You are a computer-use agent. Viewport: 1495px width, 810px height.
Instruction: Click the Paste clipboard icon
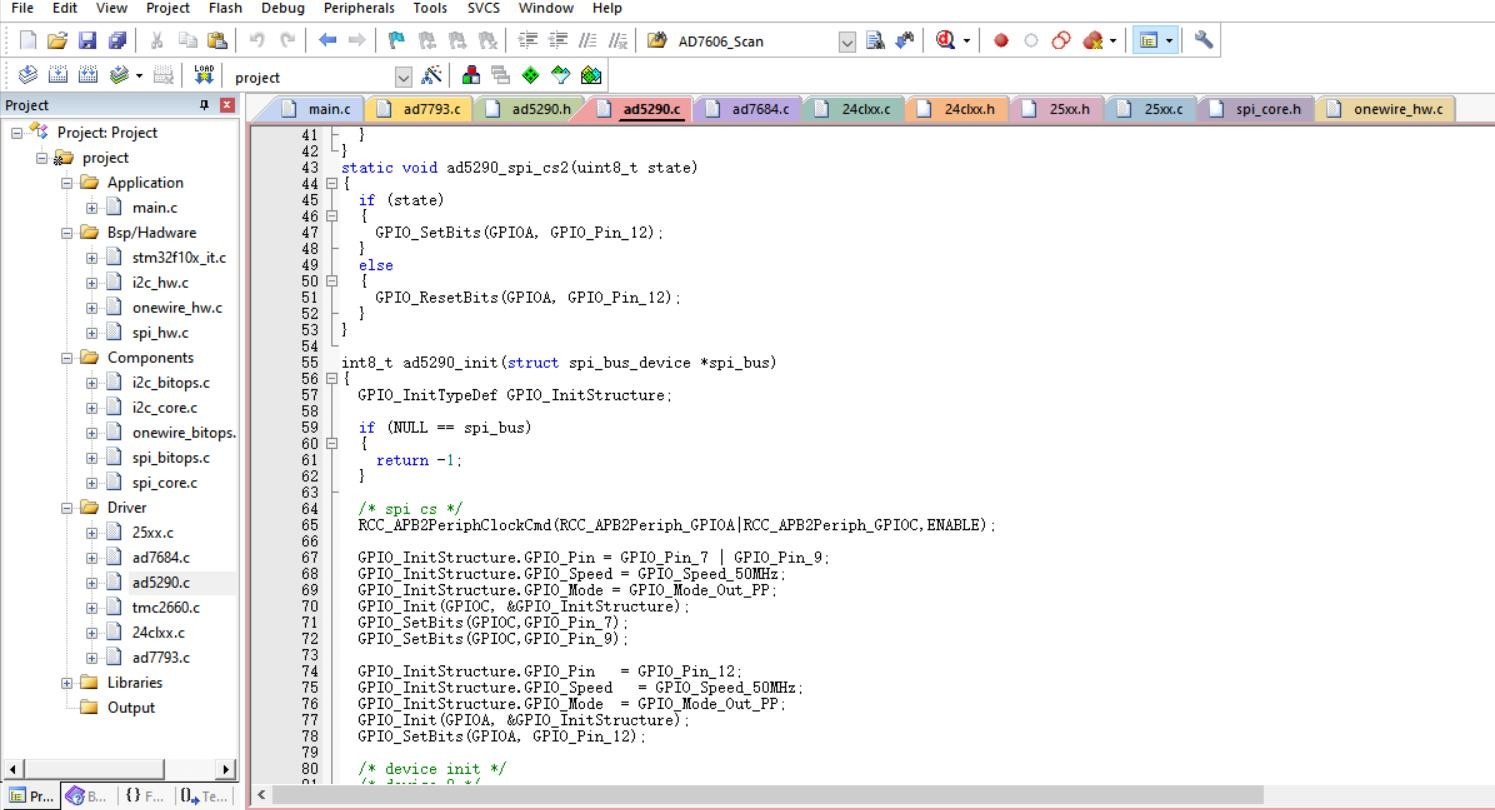point(216,40)
